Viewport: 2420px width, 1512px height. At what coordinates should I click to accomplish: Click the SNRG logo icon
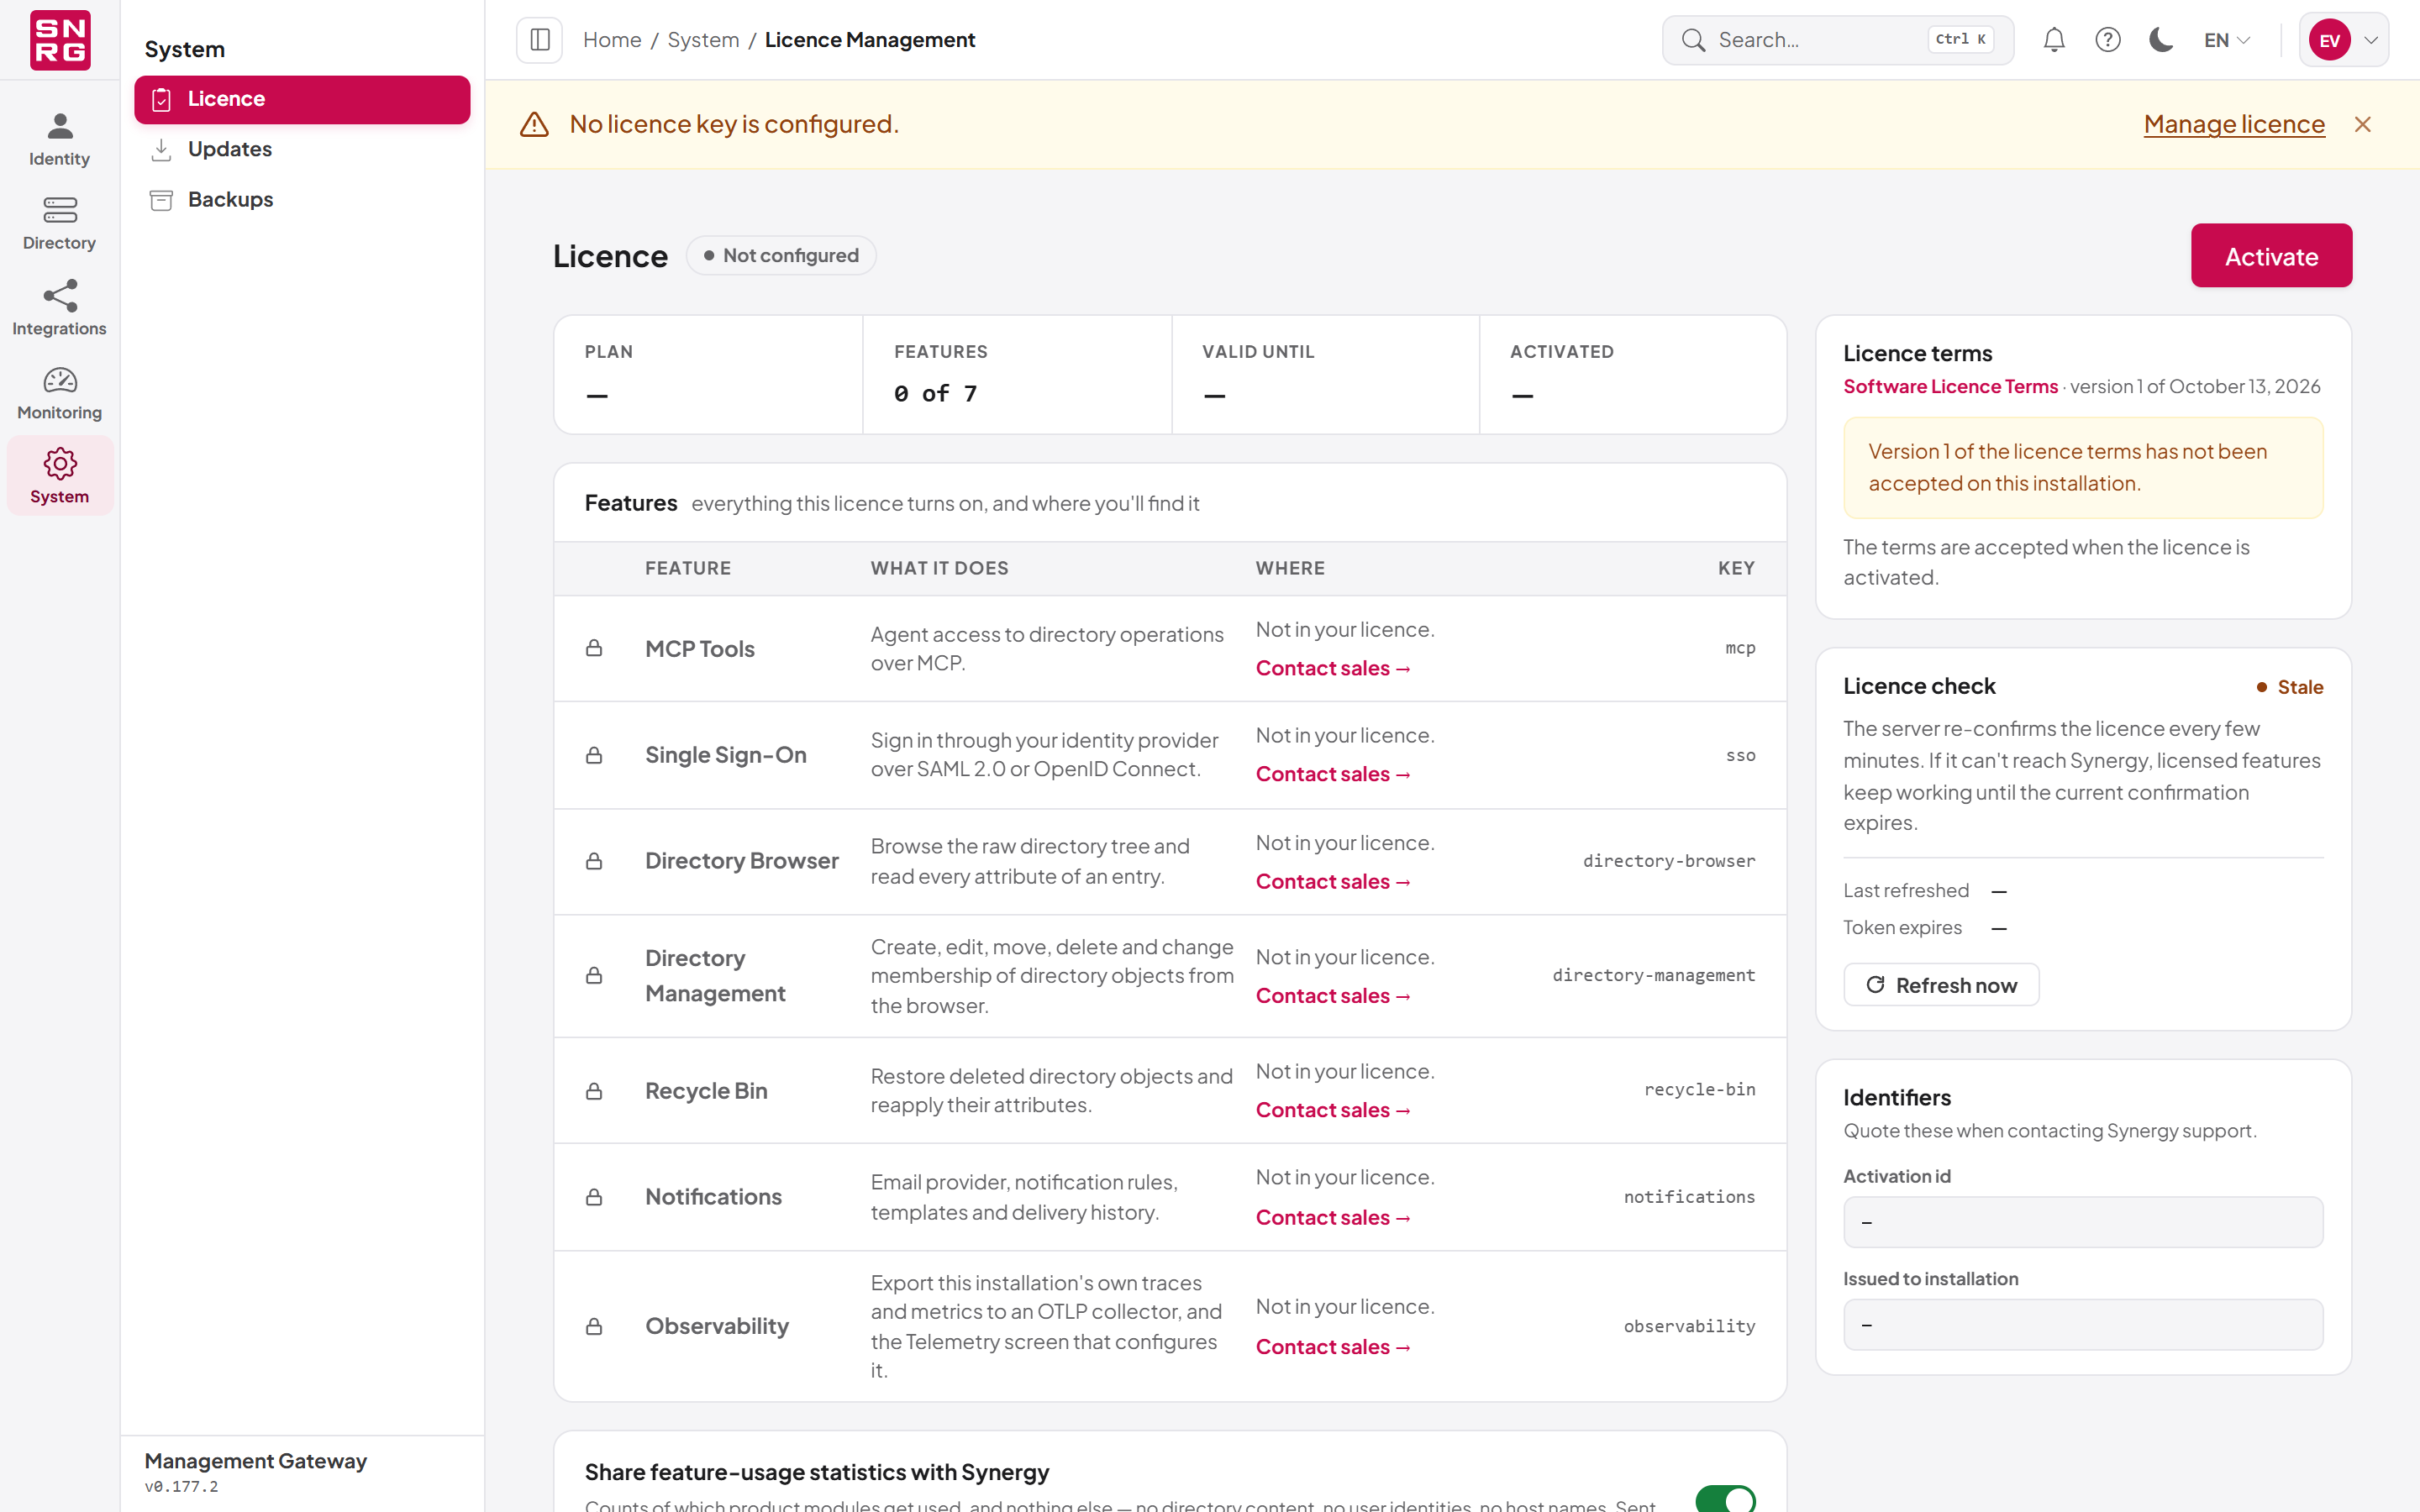pyautogui.click(x=60, y=40)
